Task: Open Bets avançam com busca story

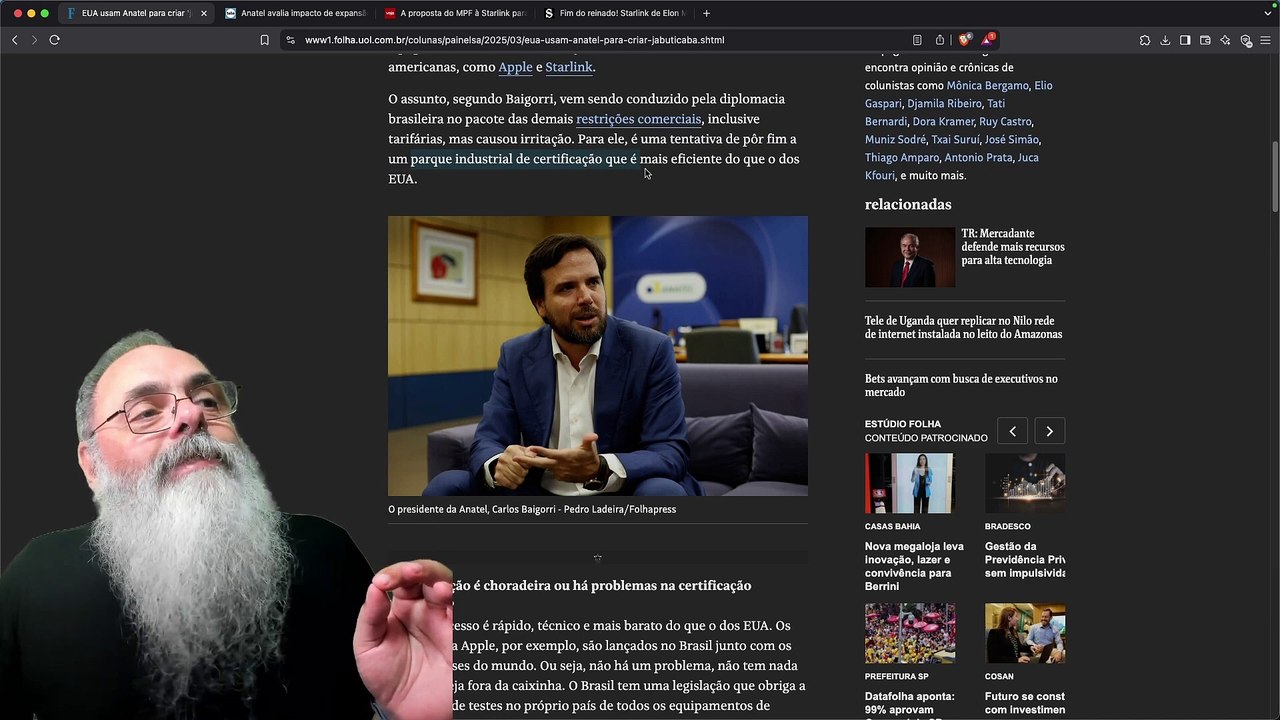Action: pos(961,385)
